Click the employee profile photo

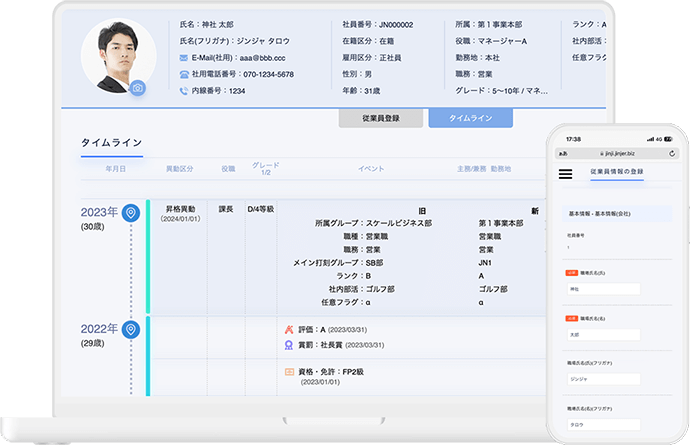114,57
